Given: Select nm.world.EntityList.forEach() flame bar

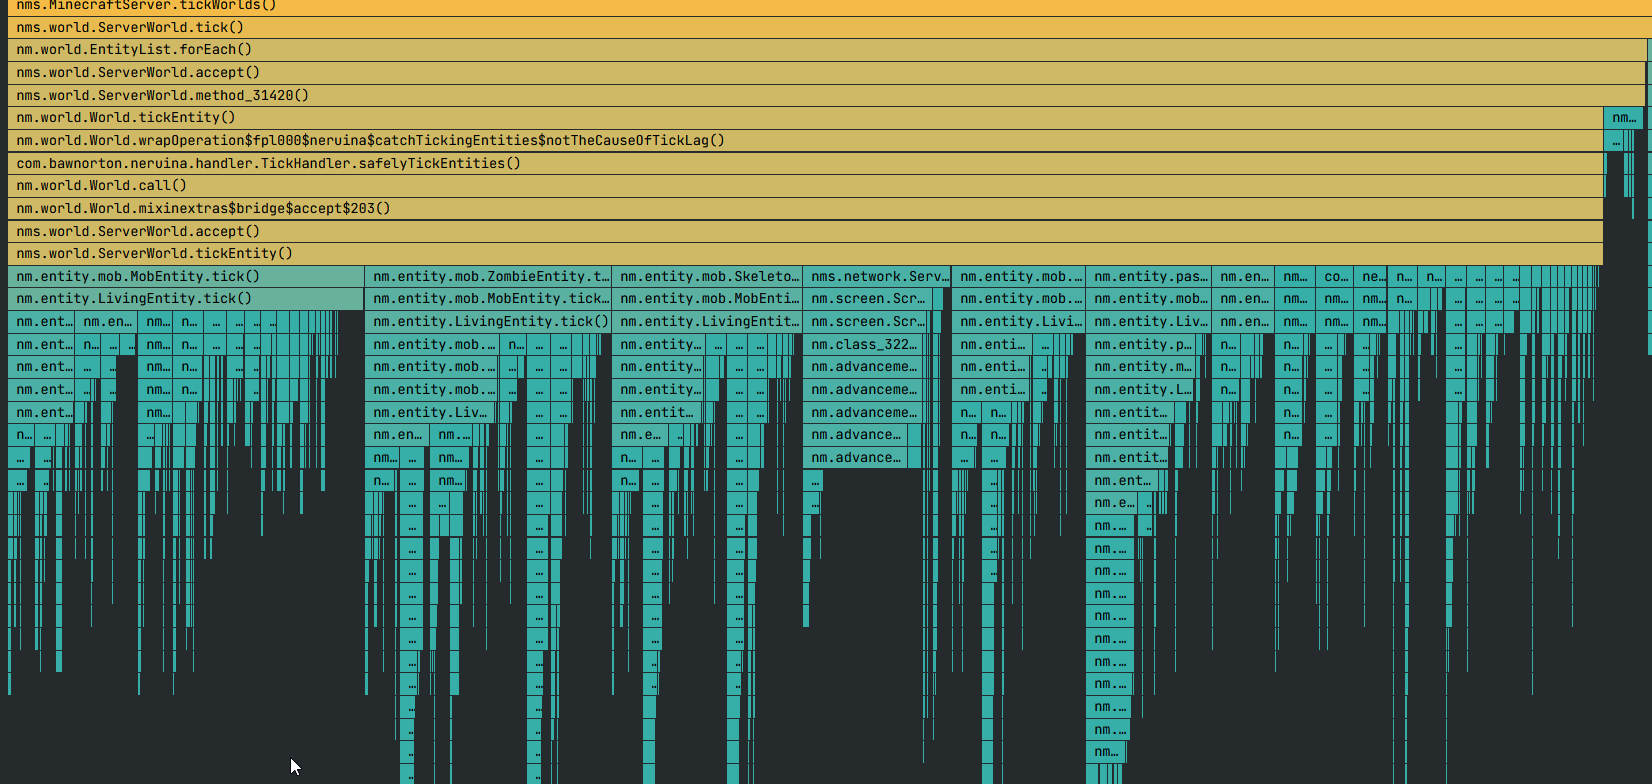Looking at the screenshot, I should (x=827, y=50).
